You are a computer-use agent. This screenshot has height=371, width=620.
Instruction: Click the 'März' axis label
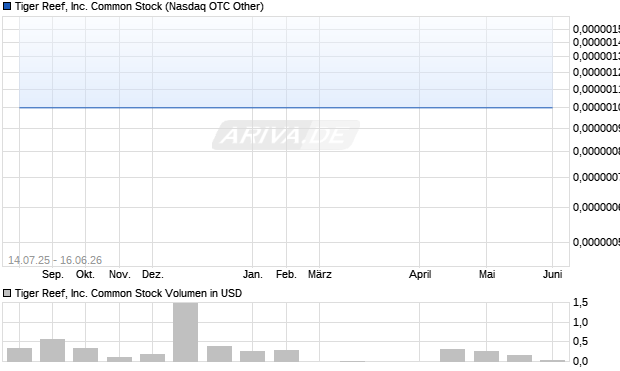pos(319,274)
